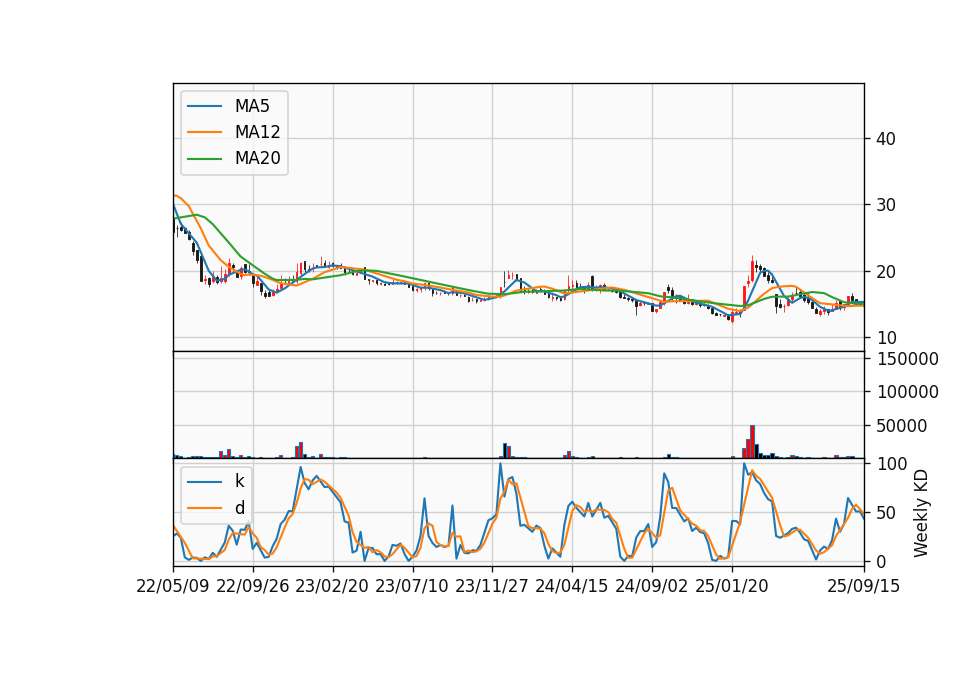Click the MA12 legend label
Image resolution: width=960 pixels, height=690 pixels.
tap(257, 132)
